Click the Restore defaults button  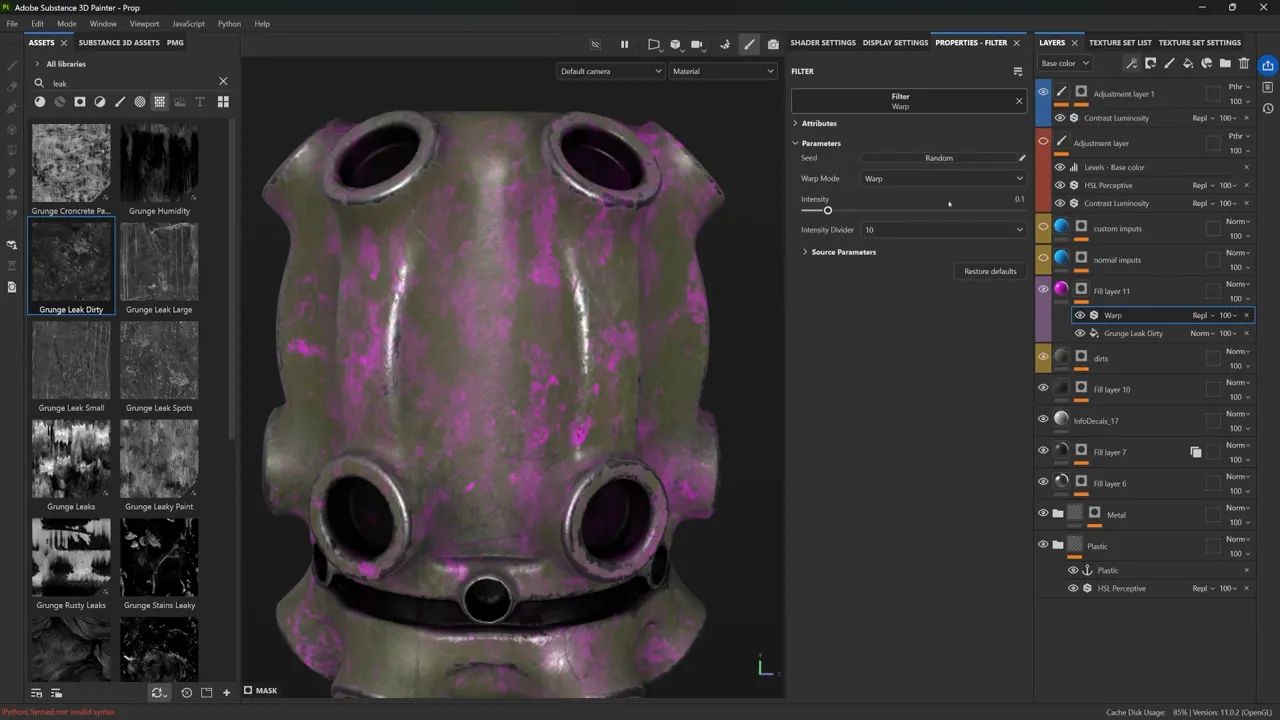coord(990,271)
